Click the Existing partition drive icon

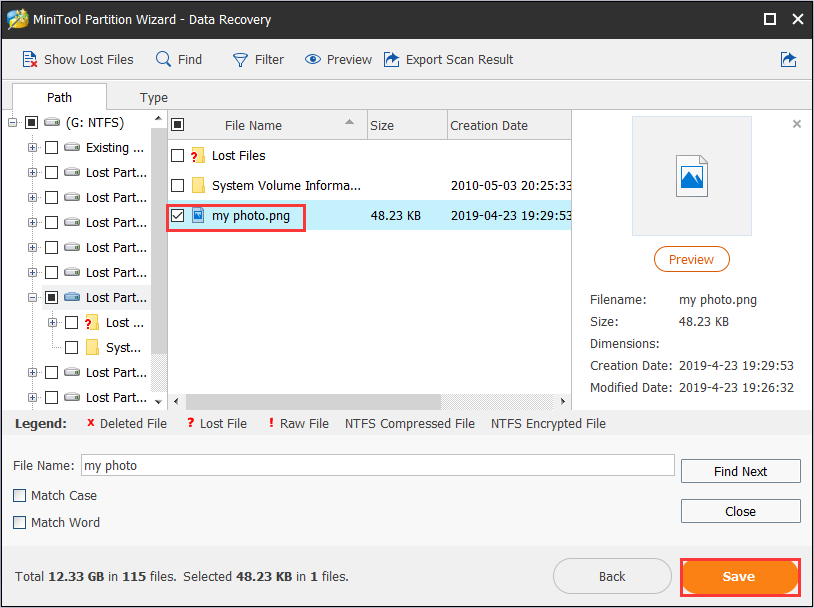(72, 147)
